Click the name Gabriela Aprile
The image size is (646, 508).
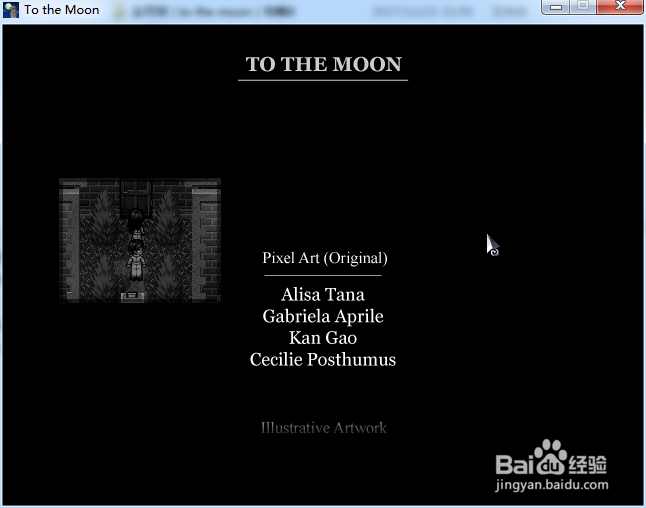[x=323, y=316]
